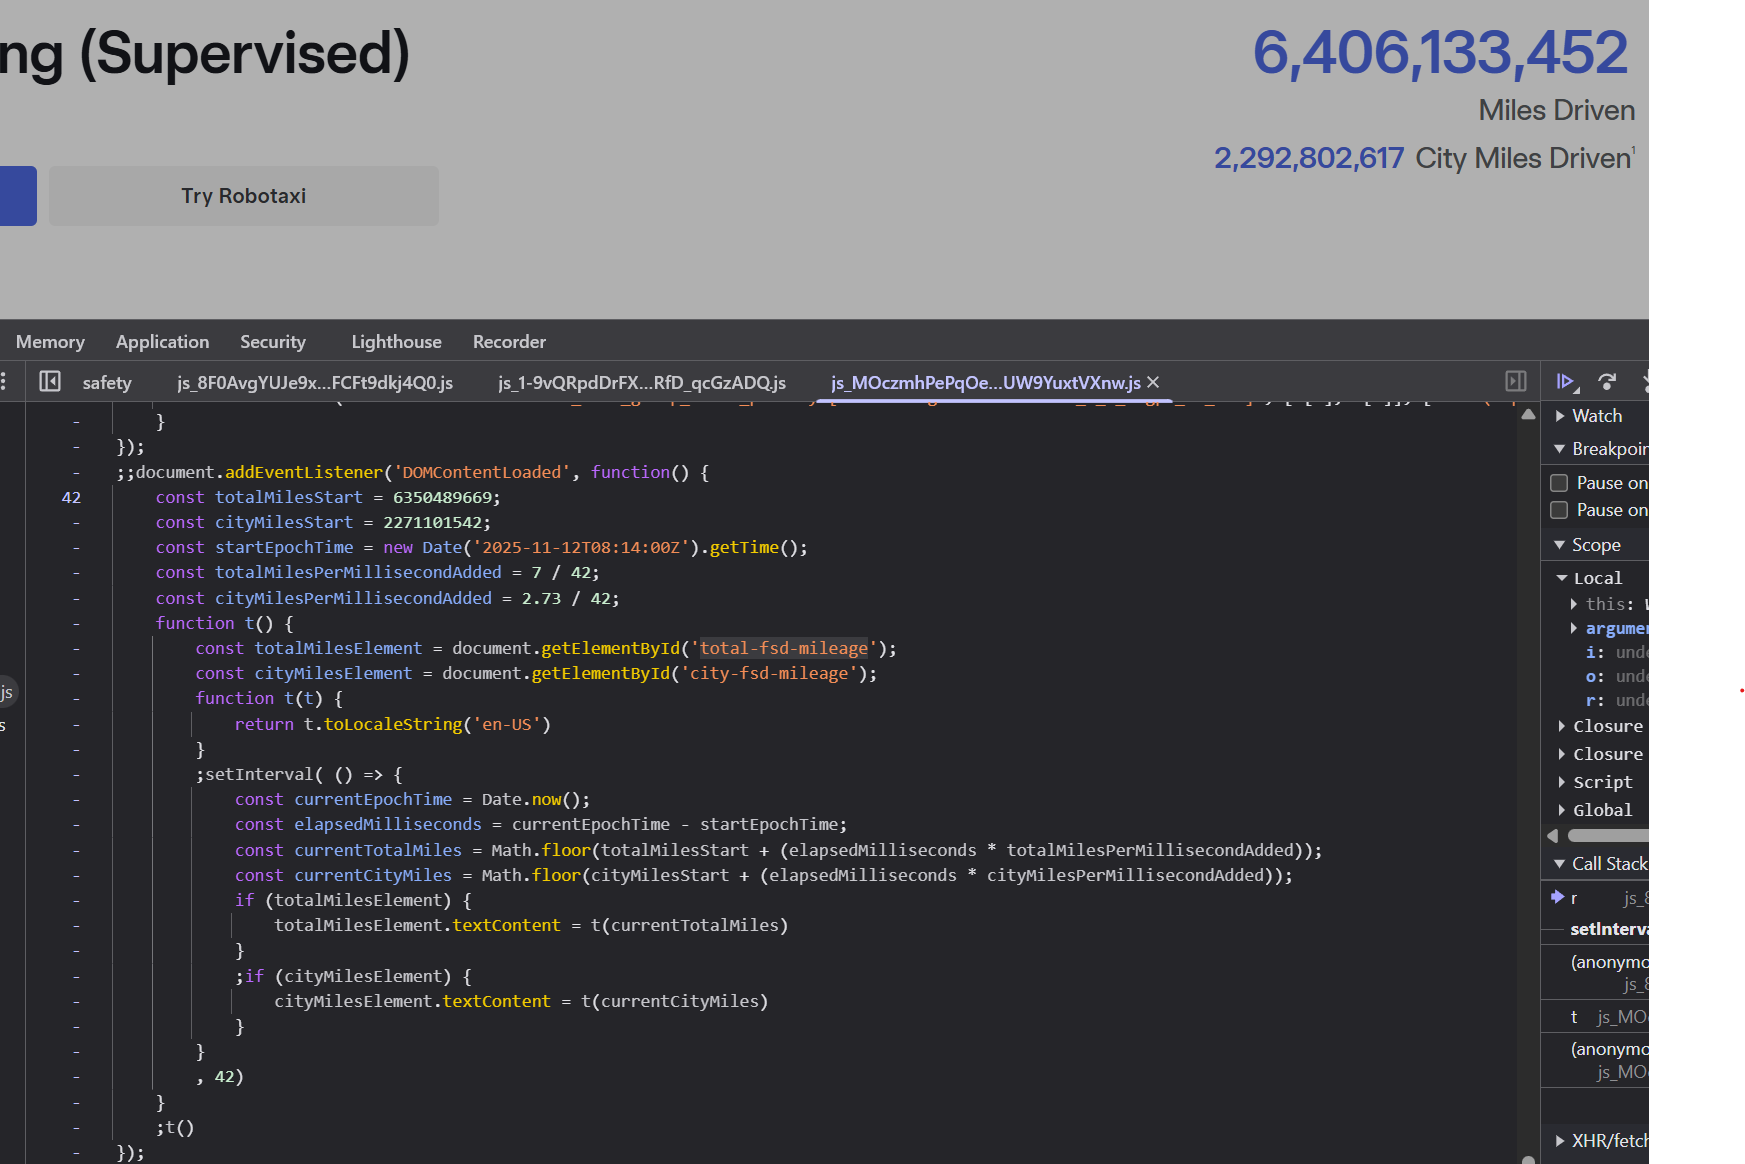Open the safety file tab
This screenshot has width=1745, height=1164.
point(107,383)
